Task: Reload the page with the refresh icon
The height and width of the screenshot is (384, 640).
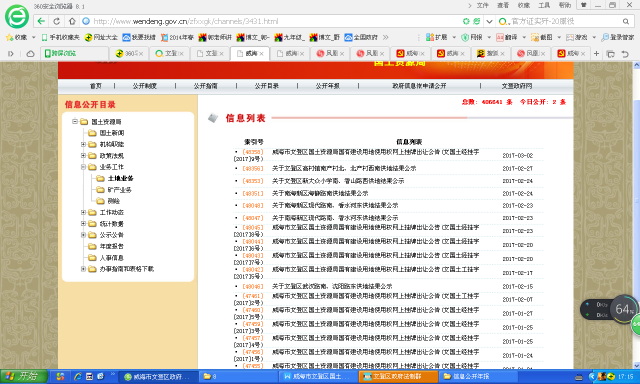Action: (x=56, y=21)
